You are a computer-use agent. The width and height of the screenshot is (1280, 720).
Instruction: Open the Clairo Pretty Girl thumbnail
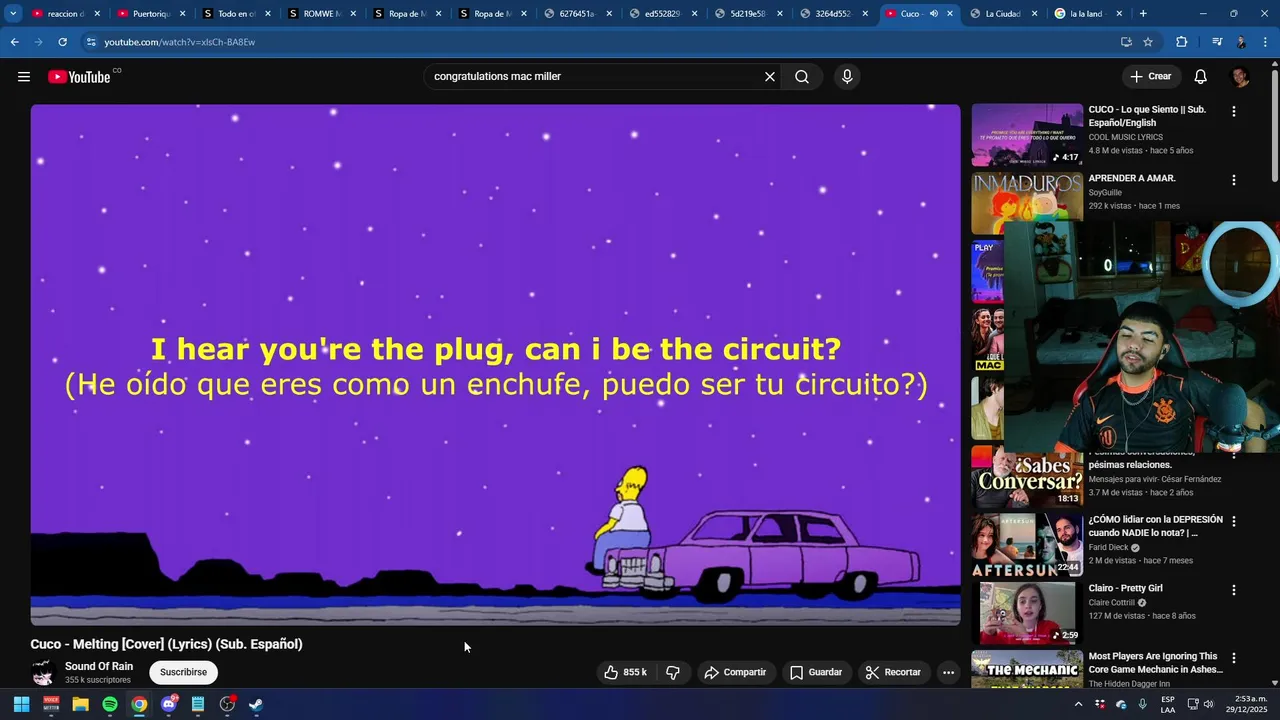click(x=1027, y=614)
